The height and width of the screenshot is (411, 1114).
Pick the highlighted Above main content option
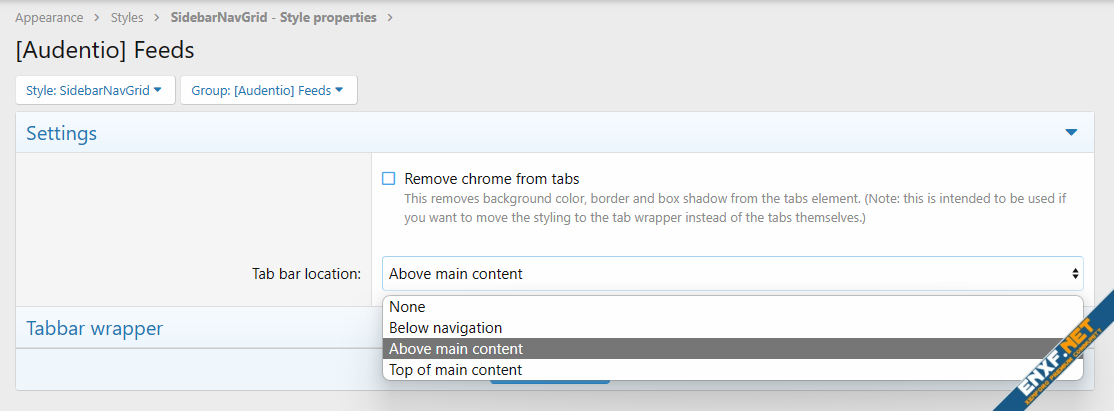coord(455,349)
